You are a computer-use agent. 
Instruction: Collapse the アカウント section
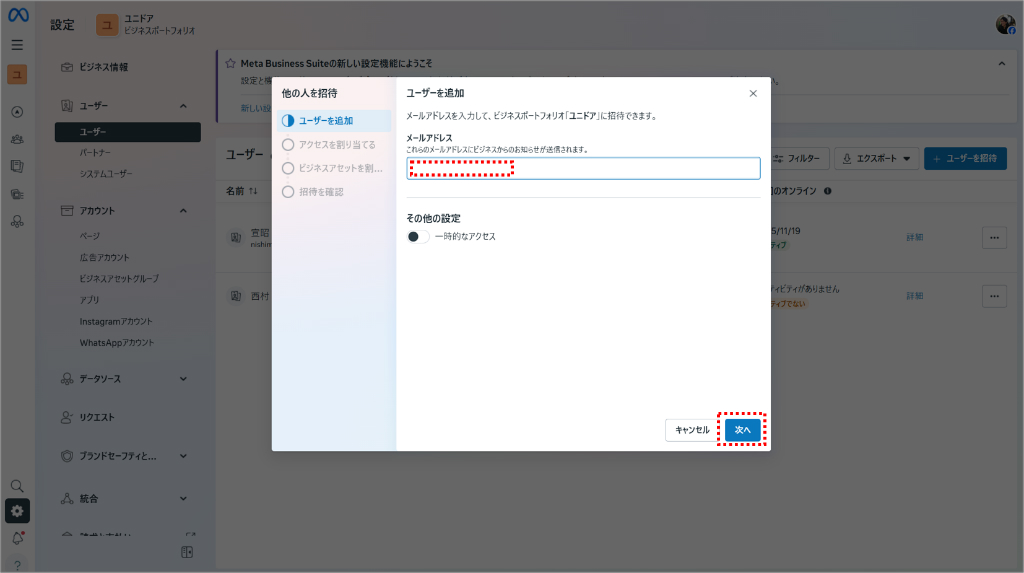[184, 210]
